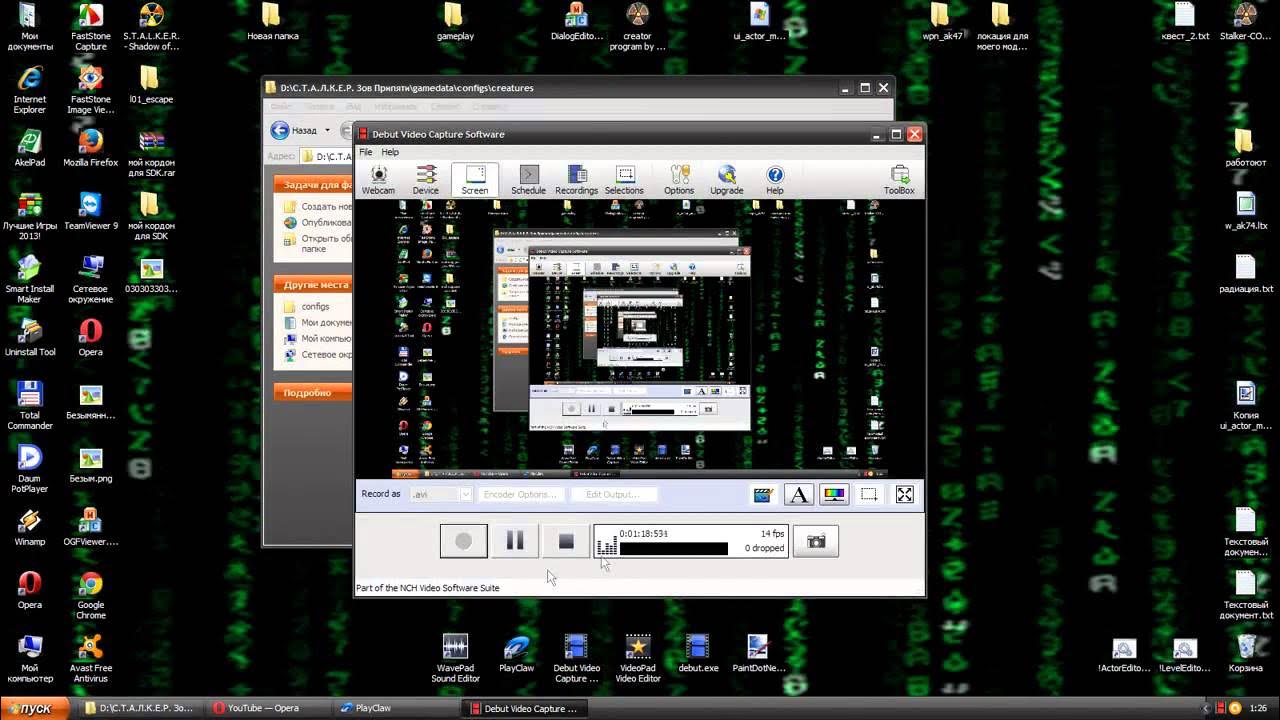Click the Winamp desktop icon
Image resolution: width=1280 pixels, height=720 pixels.
[x=30, y=527]
